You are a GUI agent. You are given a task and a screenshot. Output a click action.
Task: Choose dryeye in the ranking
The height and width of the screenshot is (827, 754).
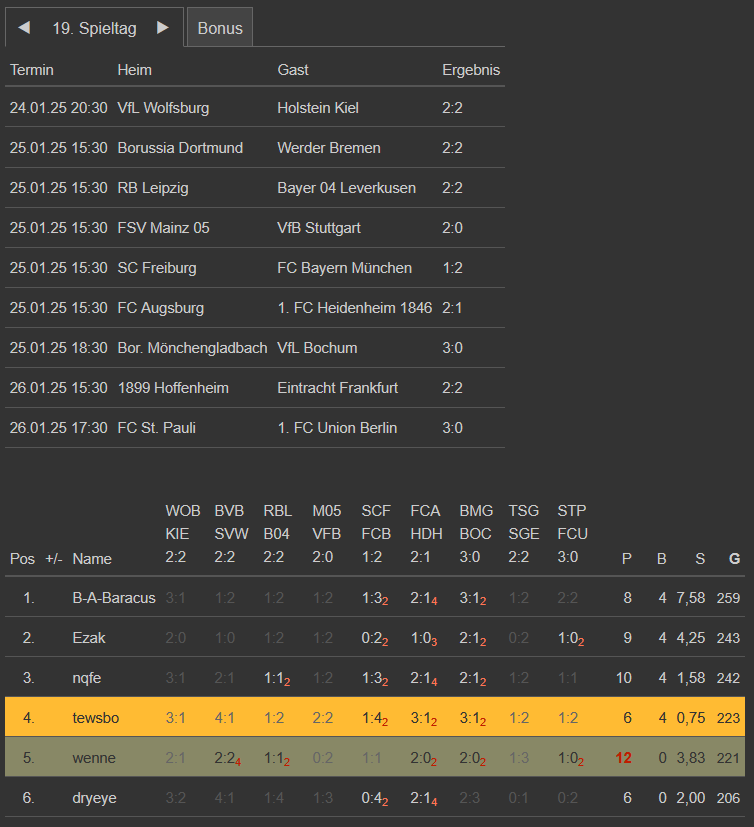[94, 798]
